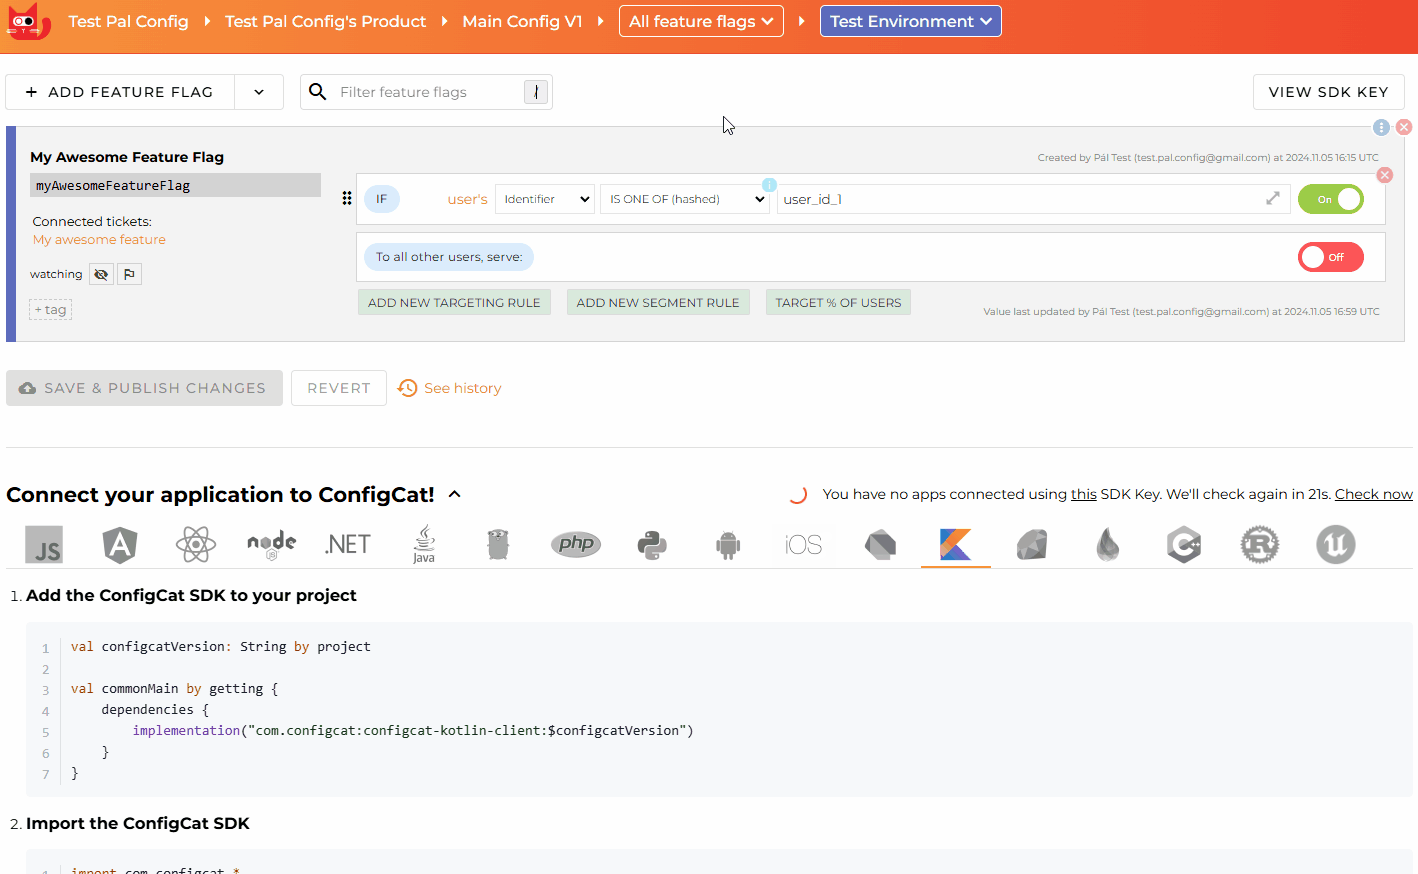Click the flag icon next to watching
Screen dimensions: 1418x874
[129, 273]
